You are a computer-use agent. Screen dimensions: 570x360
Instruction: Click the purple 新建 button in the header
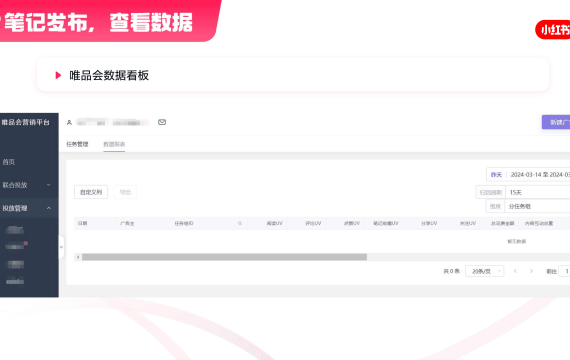556,122
